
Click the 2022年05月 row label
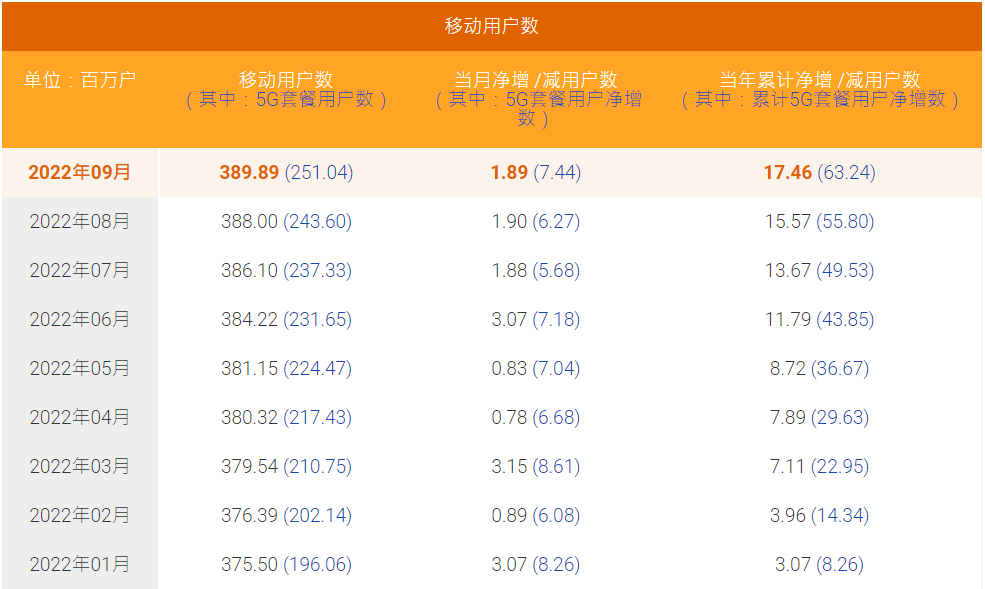[80, 368]
